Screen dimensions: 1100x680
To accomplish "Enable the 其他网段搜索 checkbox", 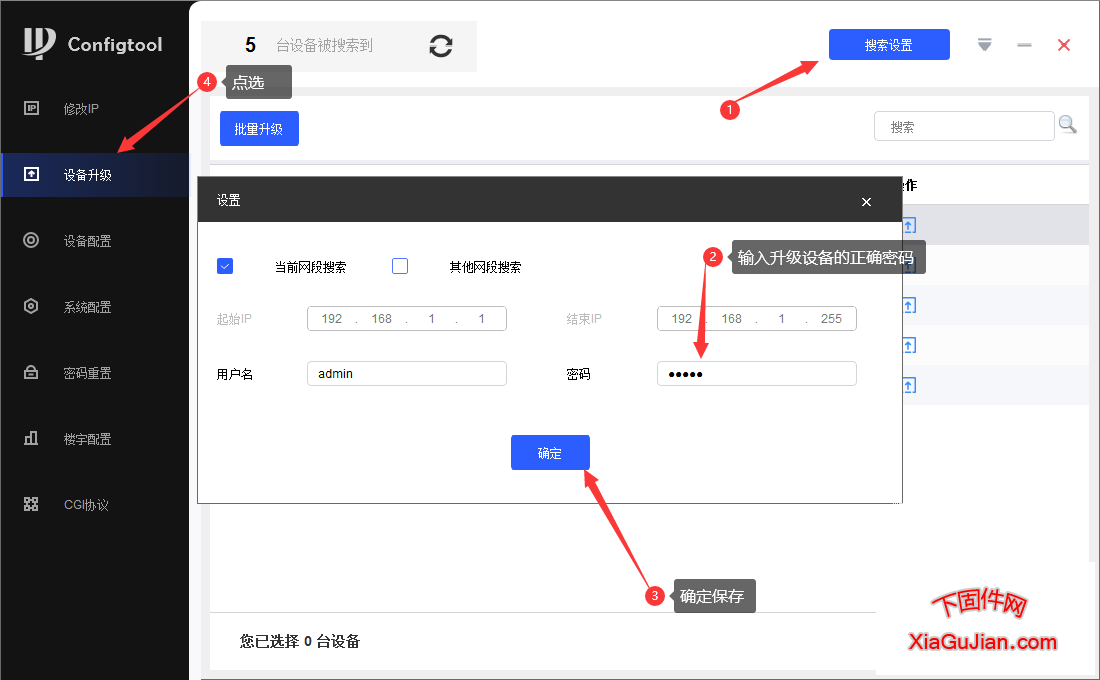I will pyautogui.click(x=399, y=266).
